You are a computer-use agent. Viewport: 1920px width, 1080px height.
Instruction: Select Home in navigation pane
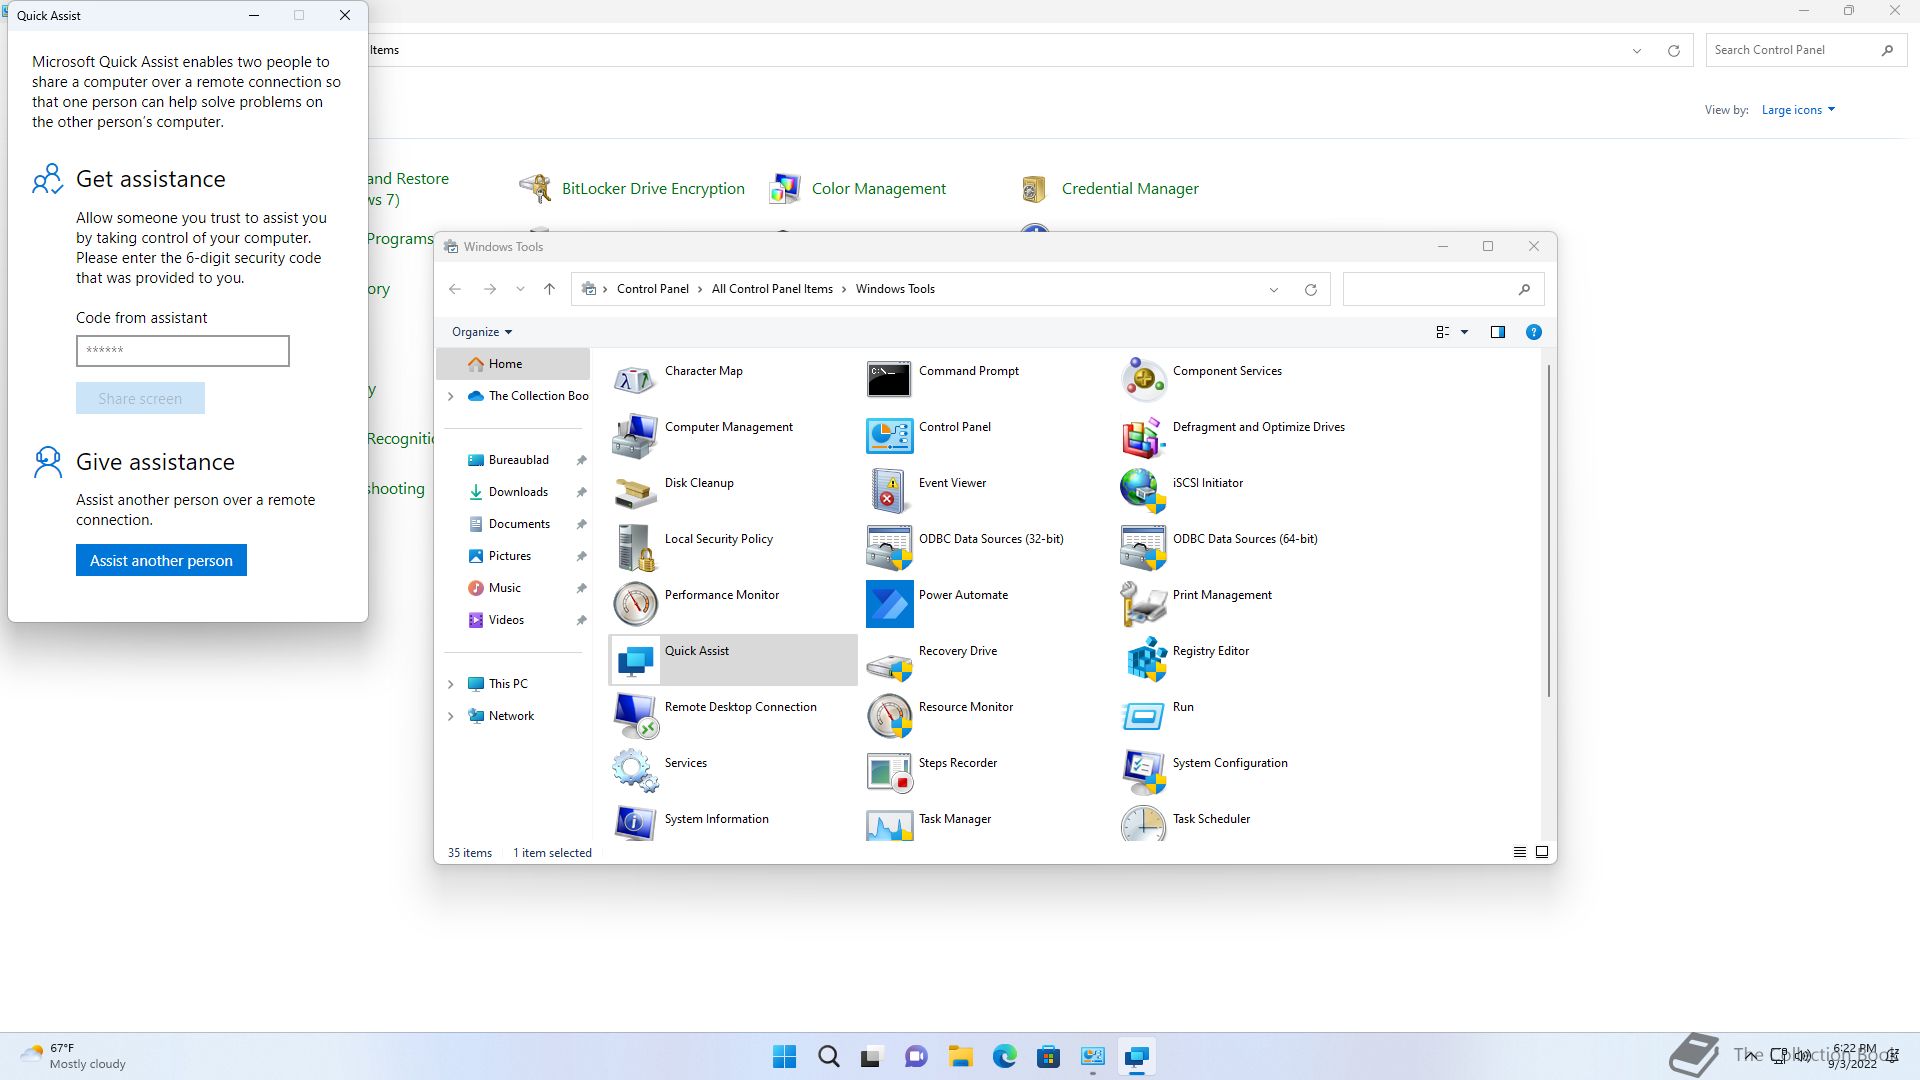pyautogui.click(x=513, y=364)
